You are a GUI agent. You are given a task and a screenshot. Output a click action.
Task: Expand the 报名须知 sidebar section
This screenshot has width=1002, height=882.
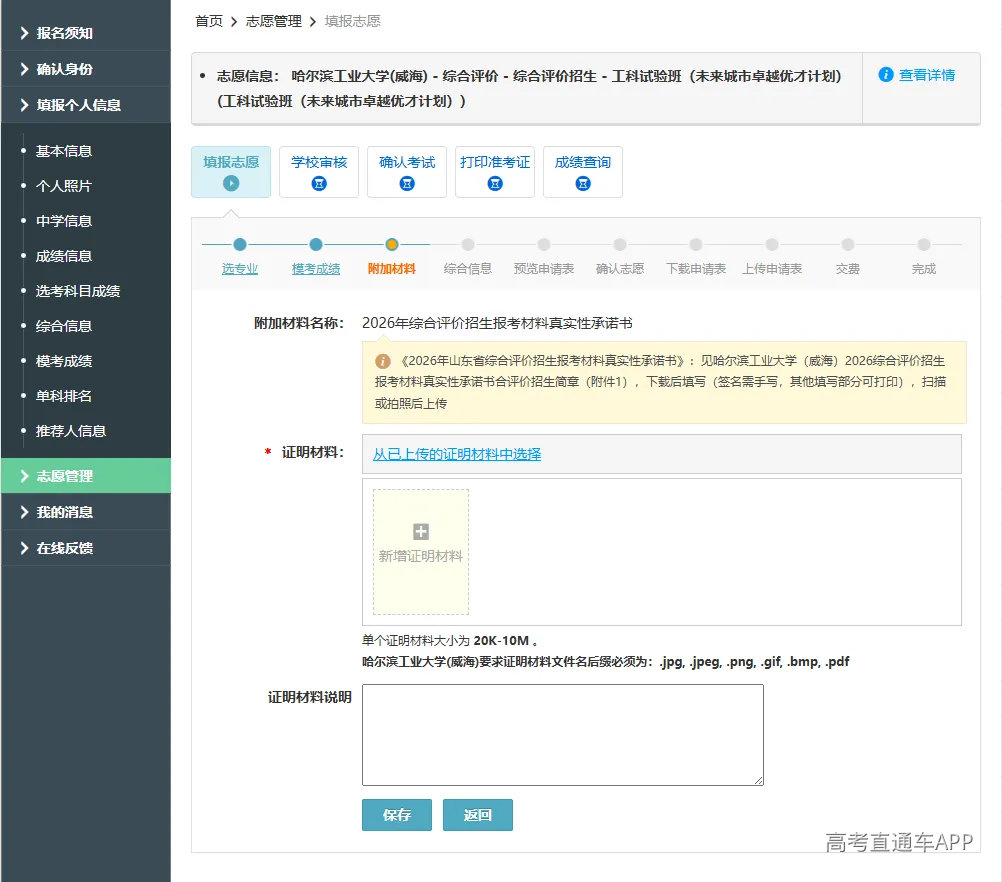point(86,33)
